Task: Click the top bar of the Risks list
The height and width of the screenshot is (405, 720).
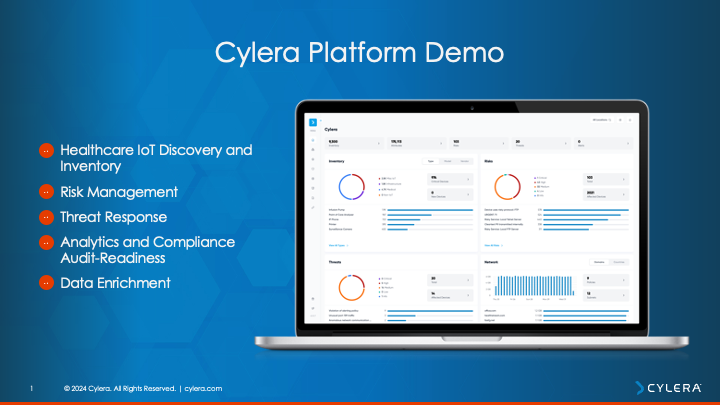Action: (x=586, y=210)
